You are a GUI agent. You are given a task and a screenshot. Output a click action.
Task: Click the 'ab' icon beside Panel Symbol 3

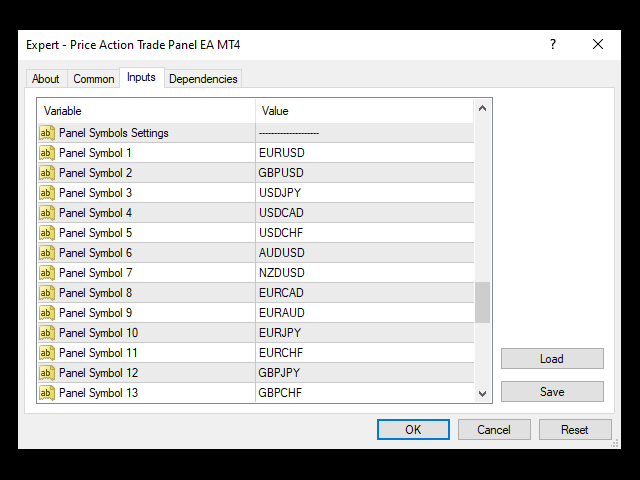[x=47, y=193]
